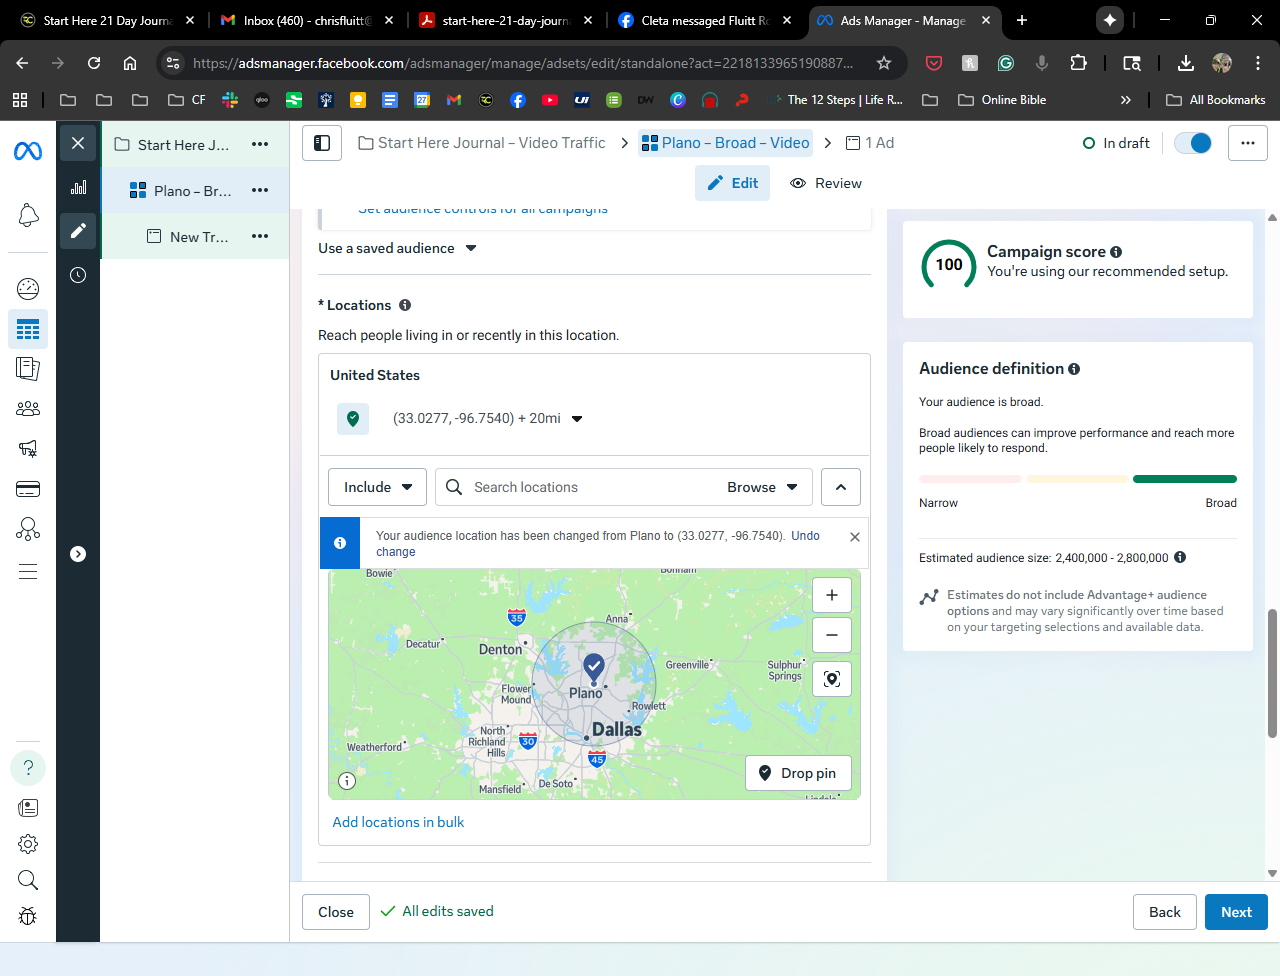
Task: Click the audiences people icon in sidebar
Action: [28, 409]
